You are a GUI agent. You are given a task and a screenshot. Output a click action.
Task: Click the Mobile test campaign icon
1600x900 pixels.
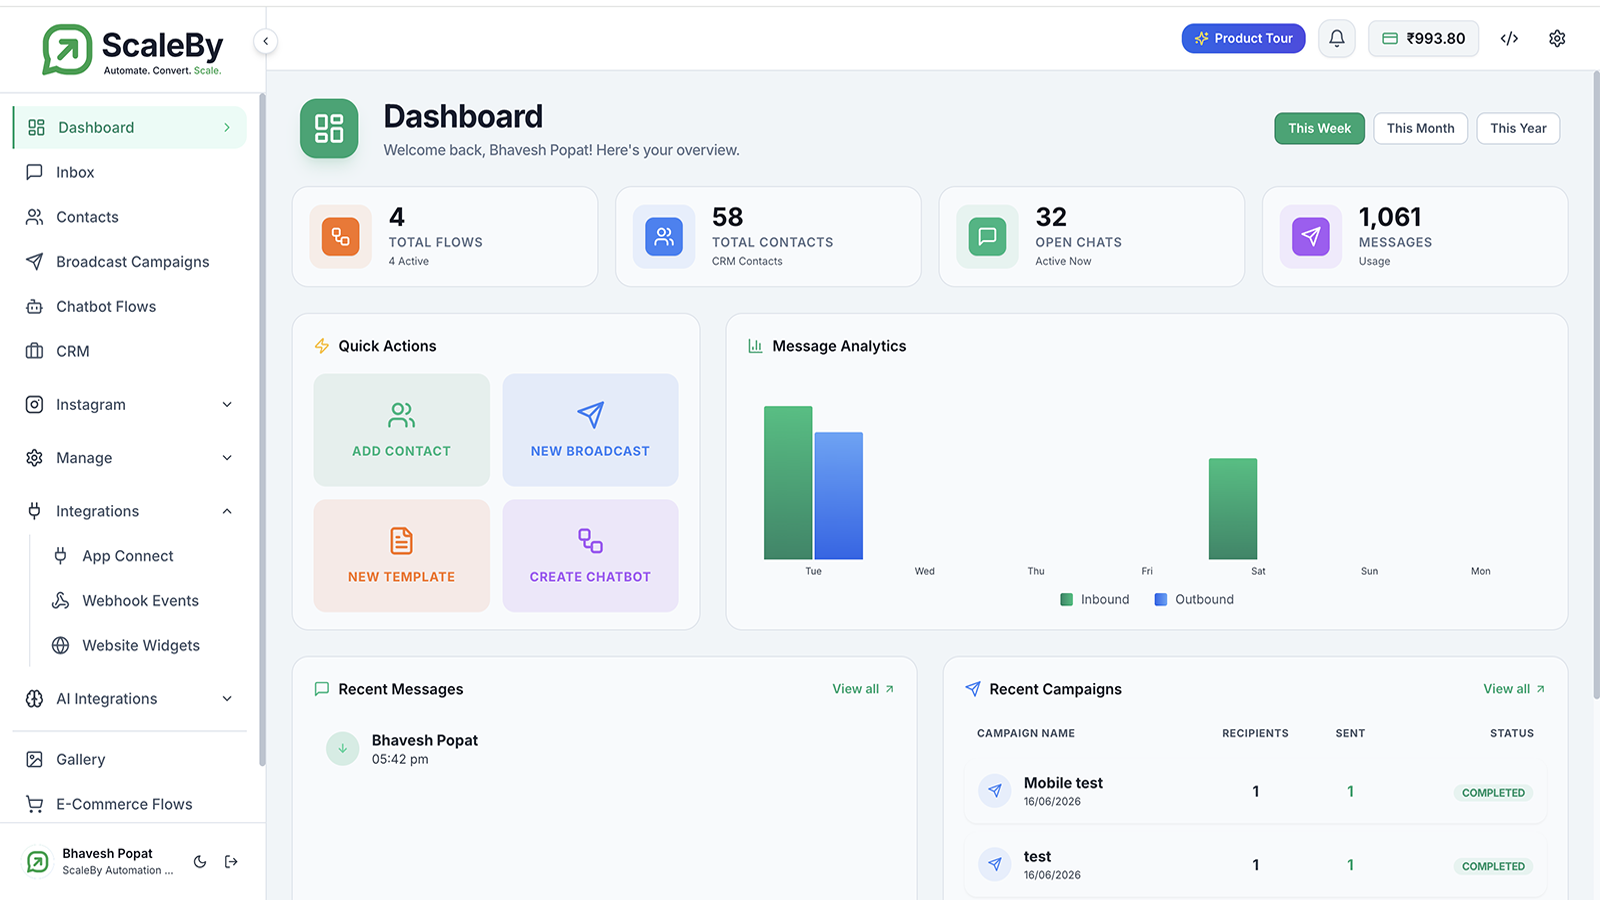(995, 791)
